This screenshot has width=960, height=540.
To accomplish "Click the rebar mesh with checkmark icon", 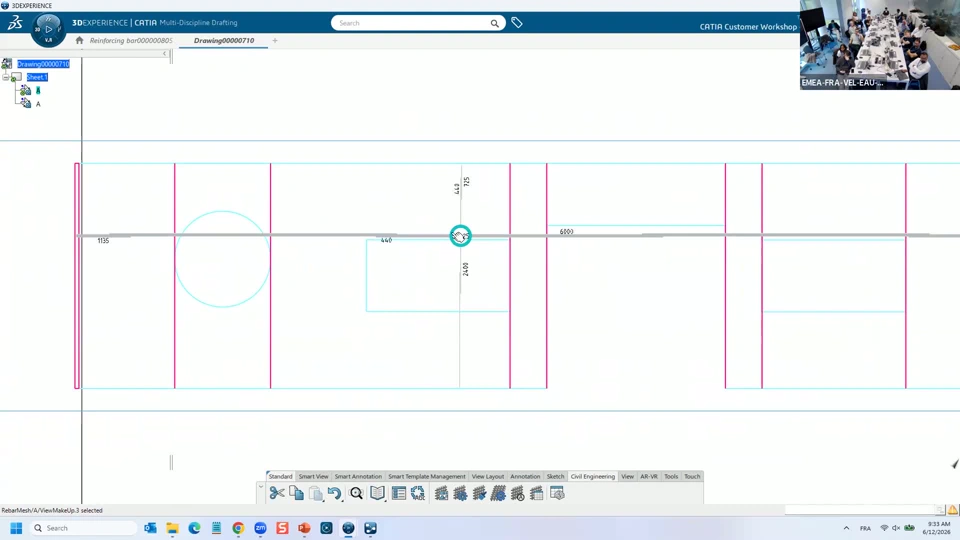I will (x=479, y=493).
